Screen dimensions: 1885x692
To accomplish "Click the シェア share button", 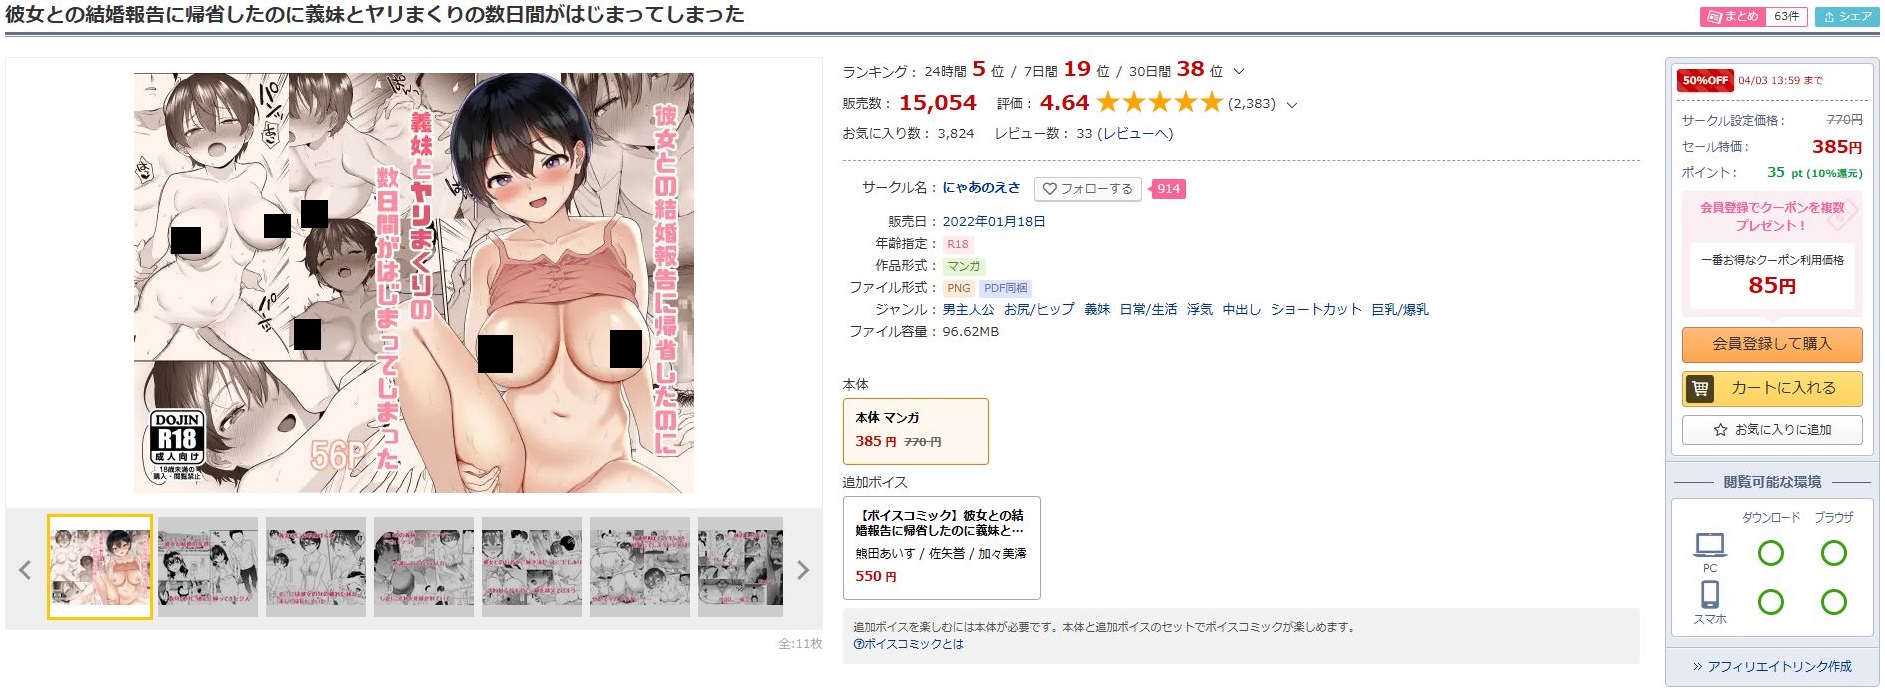I will click(x=1847, y=17).
